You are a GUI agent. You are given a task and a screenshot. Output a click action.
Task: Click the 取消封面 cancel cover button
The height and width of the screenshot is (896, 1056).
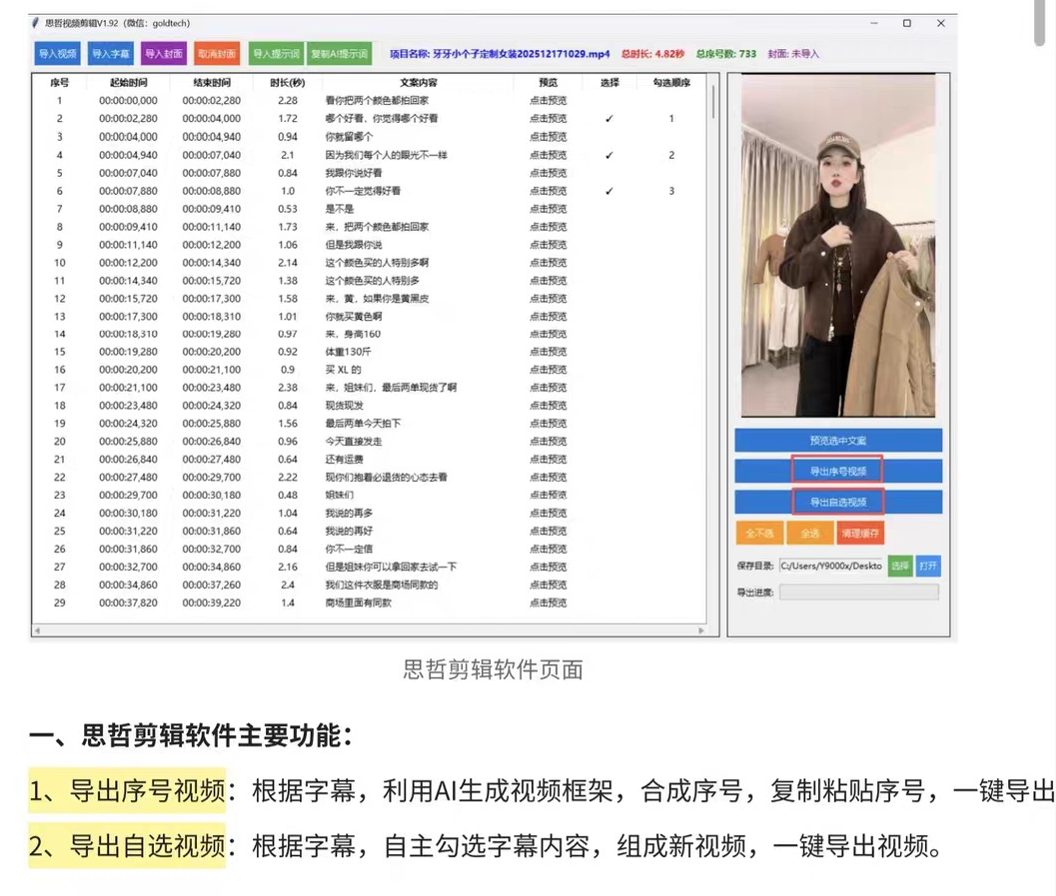[217, 53]
